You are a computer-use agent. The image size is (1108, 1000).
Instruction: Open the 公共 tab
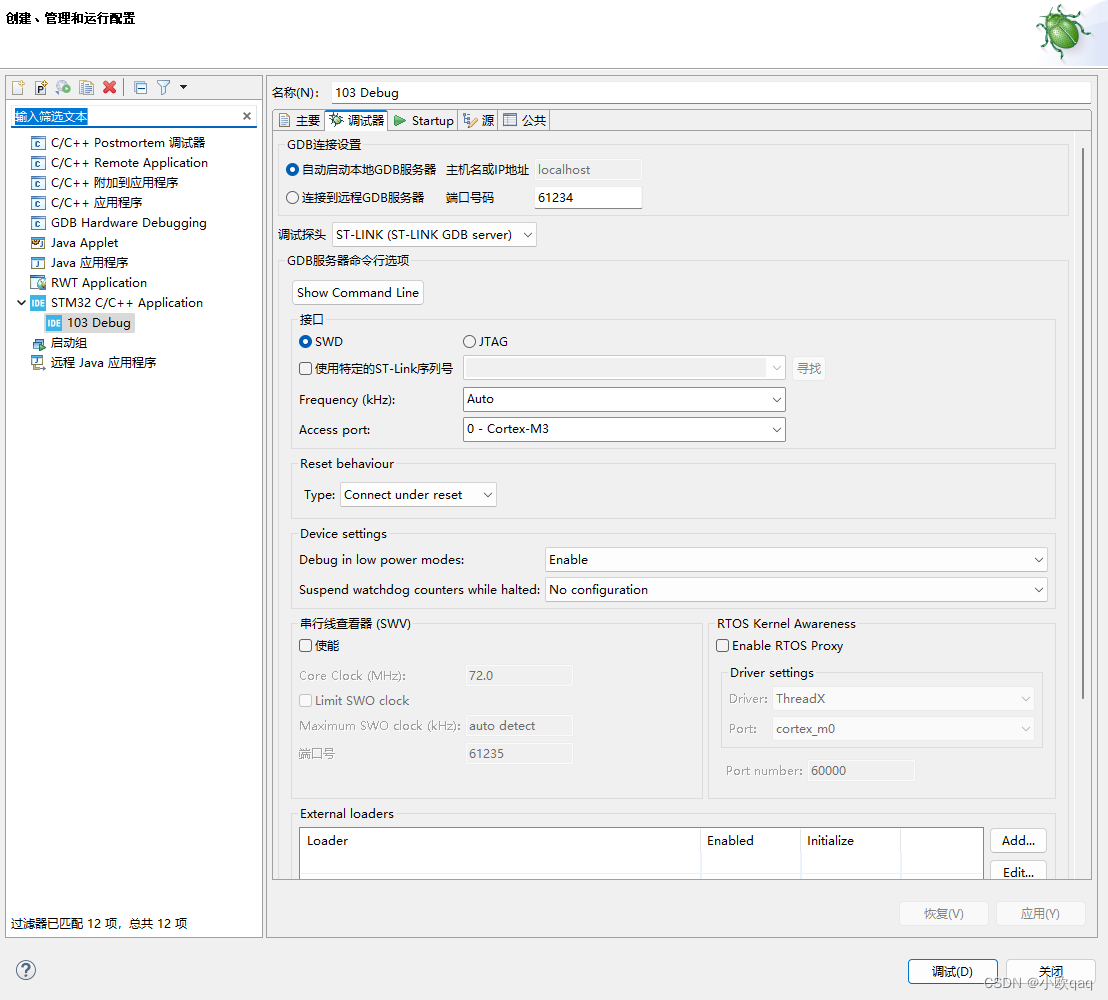(524, 120)
